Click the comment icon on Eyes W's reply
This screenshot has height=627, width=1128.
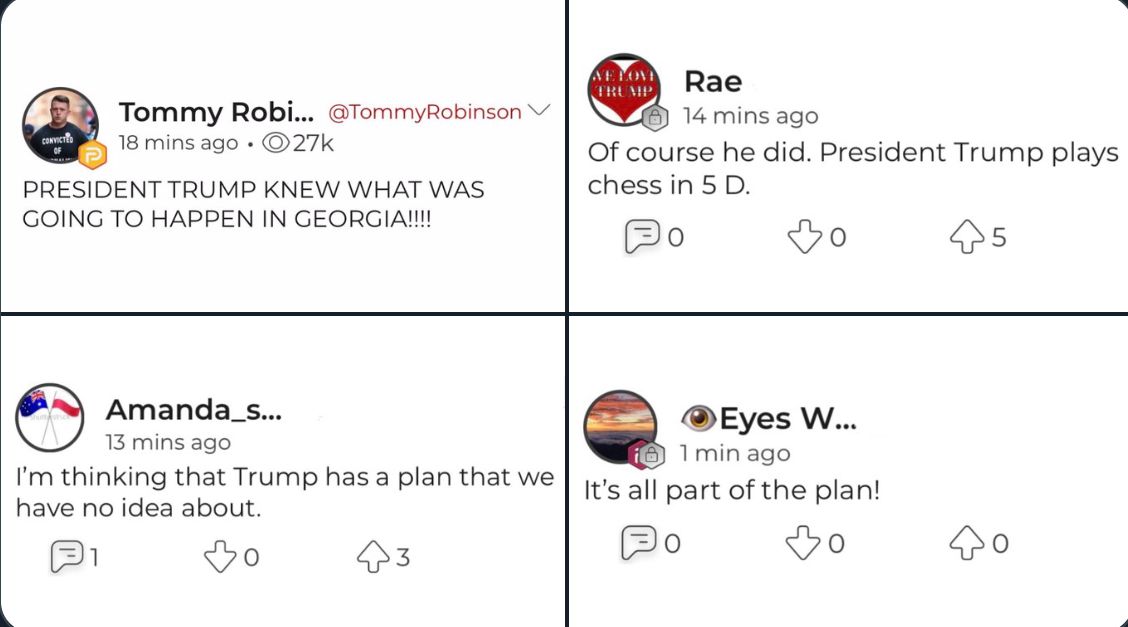click(638, 542)
